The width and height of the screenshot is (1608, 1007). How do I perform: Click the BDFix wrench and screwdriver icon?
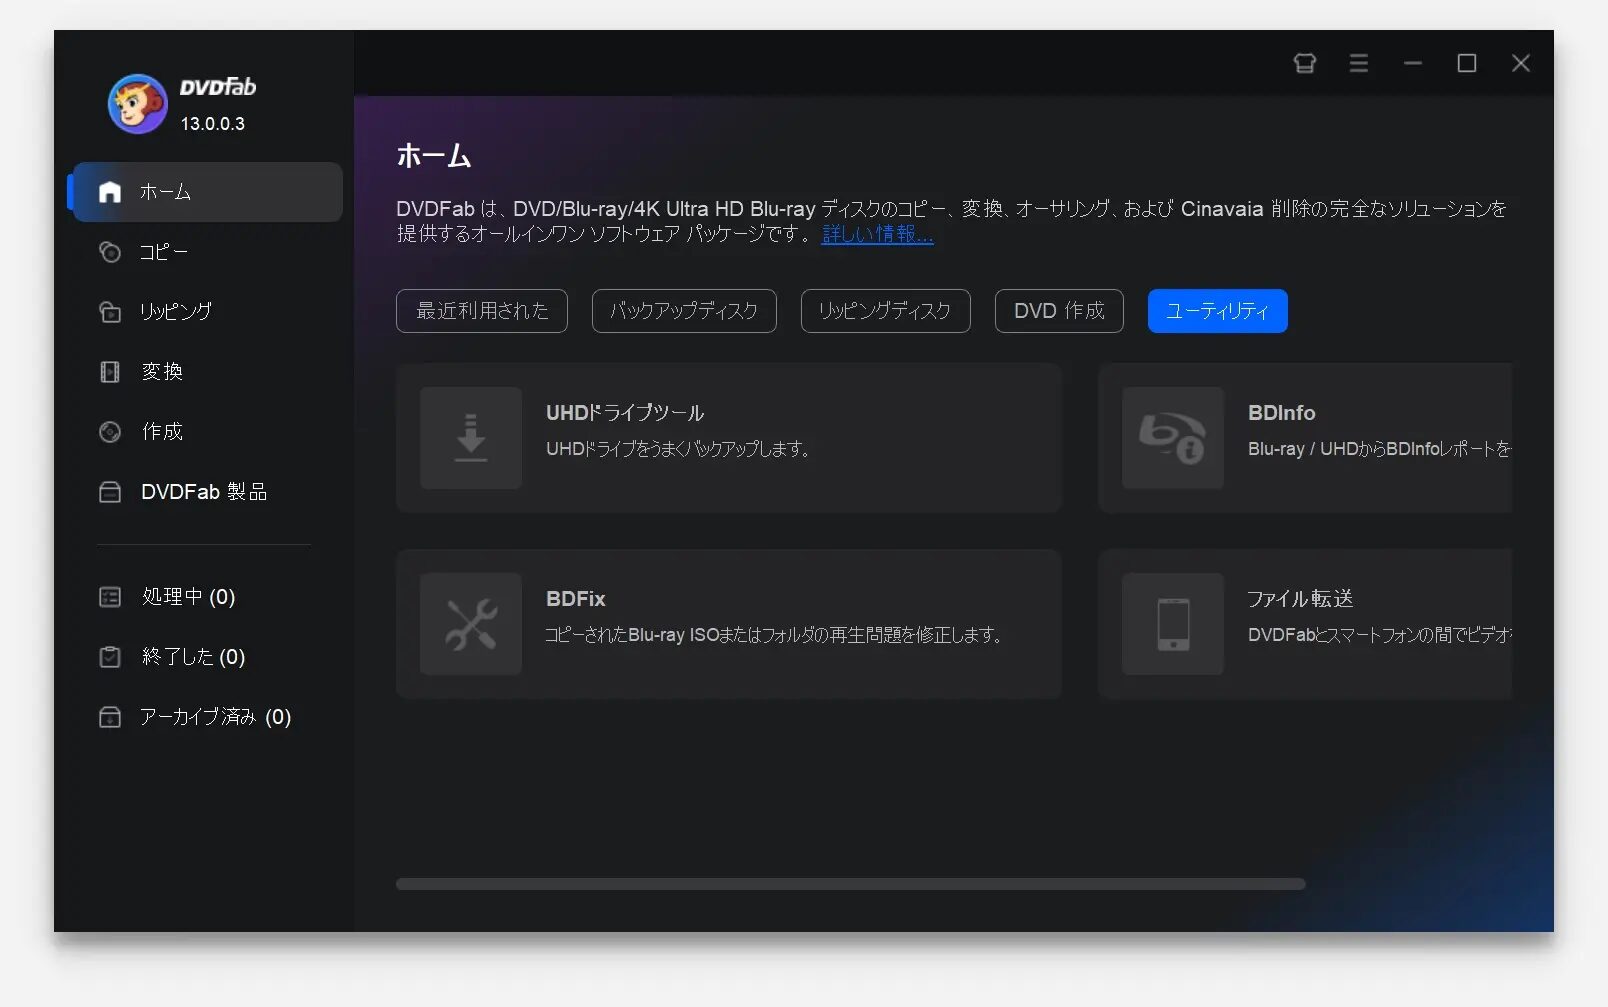pos(471,624)
